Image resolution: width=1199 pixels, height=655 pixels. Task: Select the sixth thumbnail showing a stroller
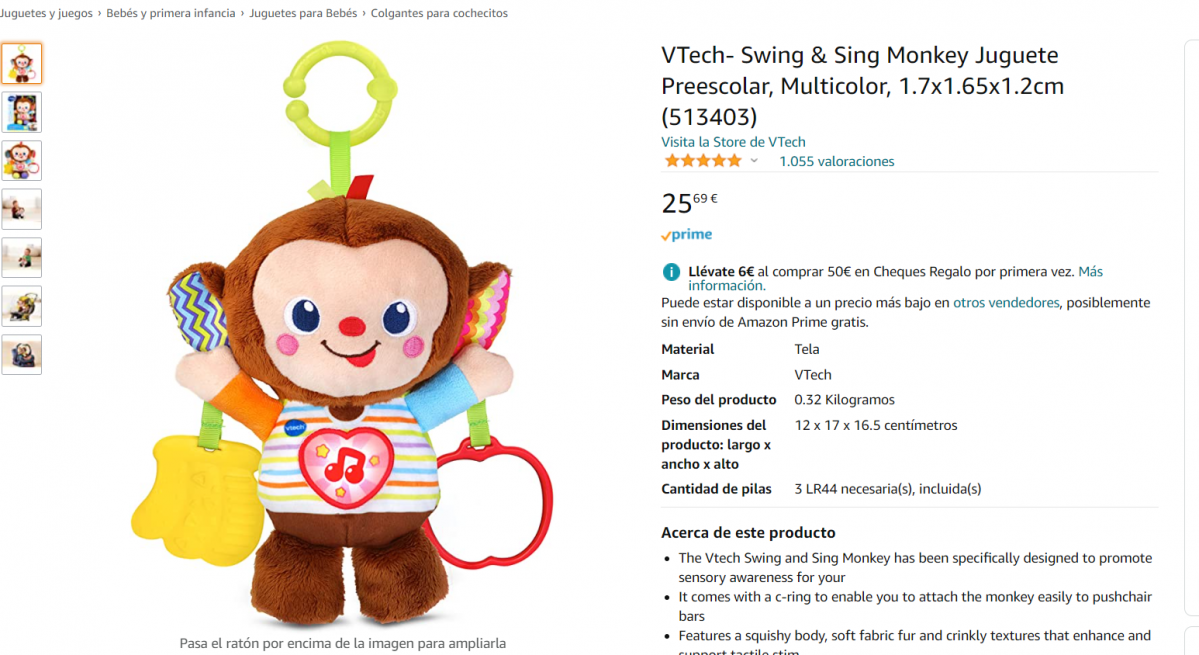click(x=21, y=306)
